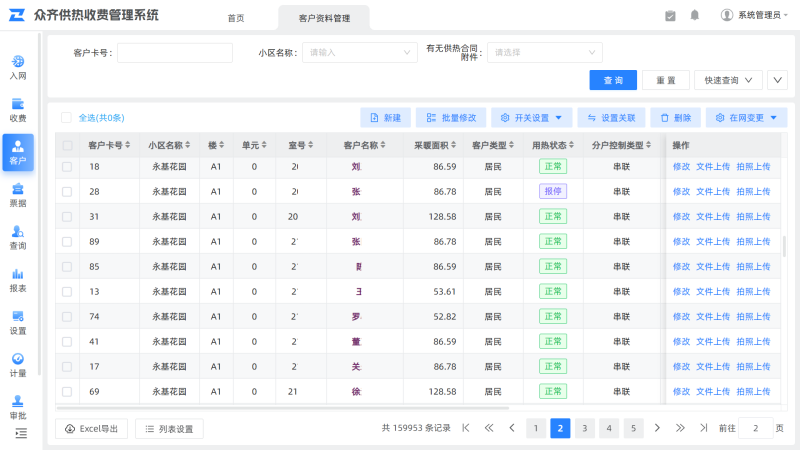
Task: Click the horizontal table scrollbar
Action: 282,408
